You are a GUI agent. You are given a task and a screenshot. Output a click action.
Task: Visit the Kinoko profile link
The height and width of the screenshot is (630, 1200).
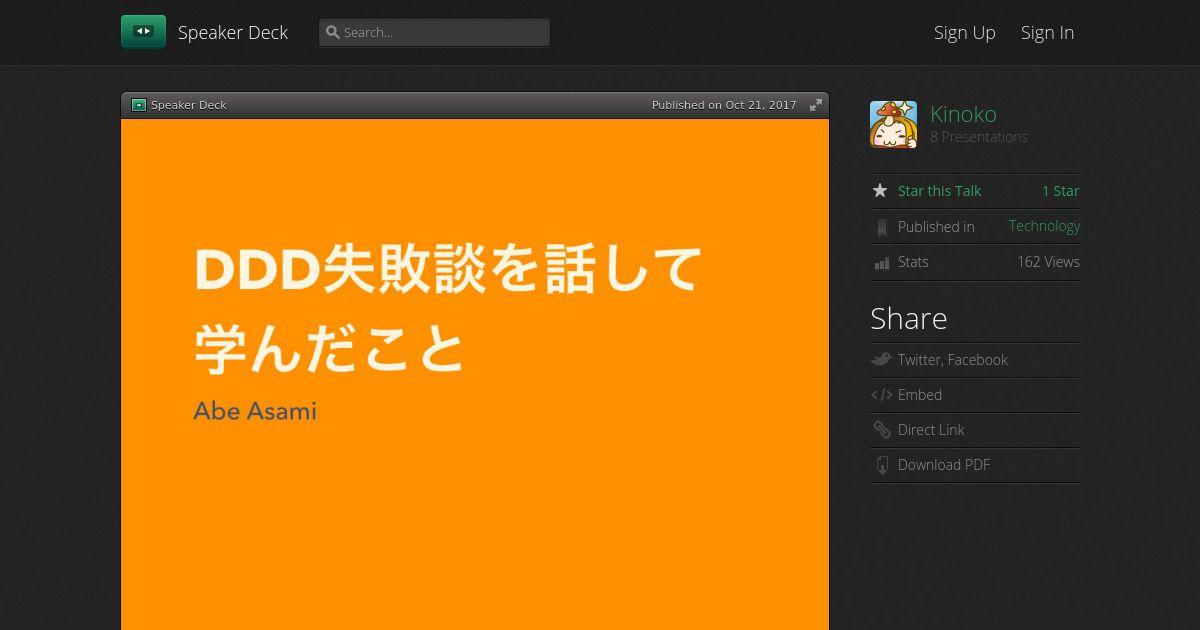tap(963, 114)
